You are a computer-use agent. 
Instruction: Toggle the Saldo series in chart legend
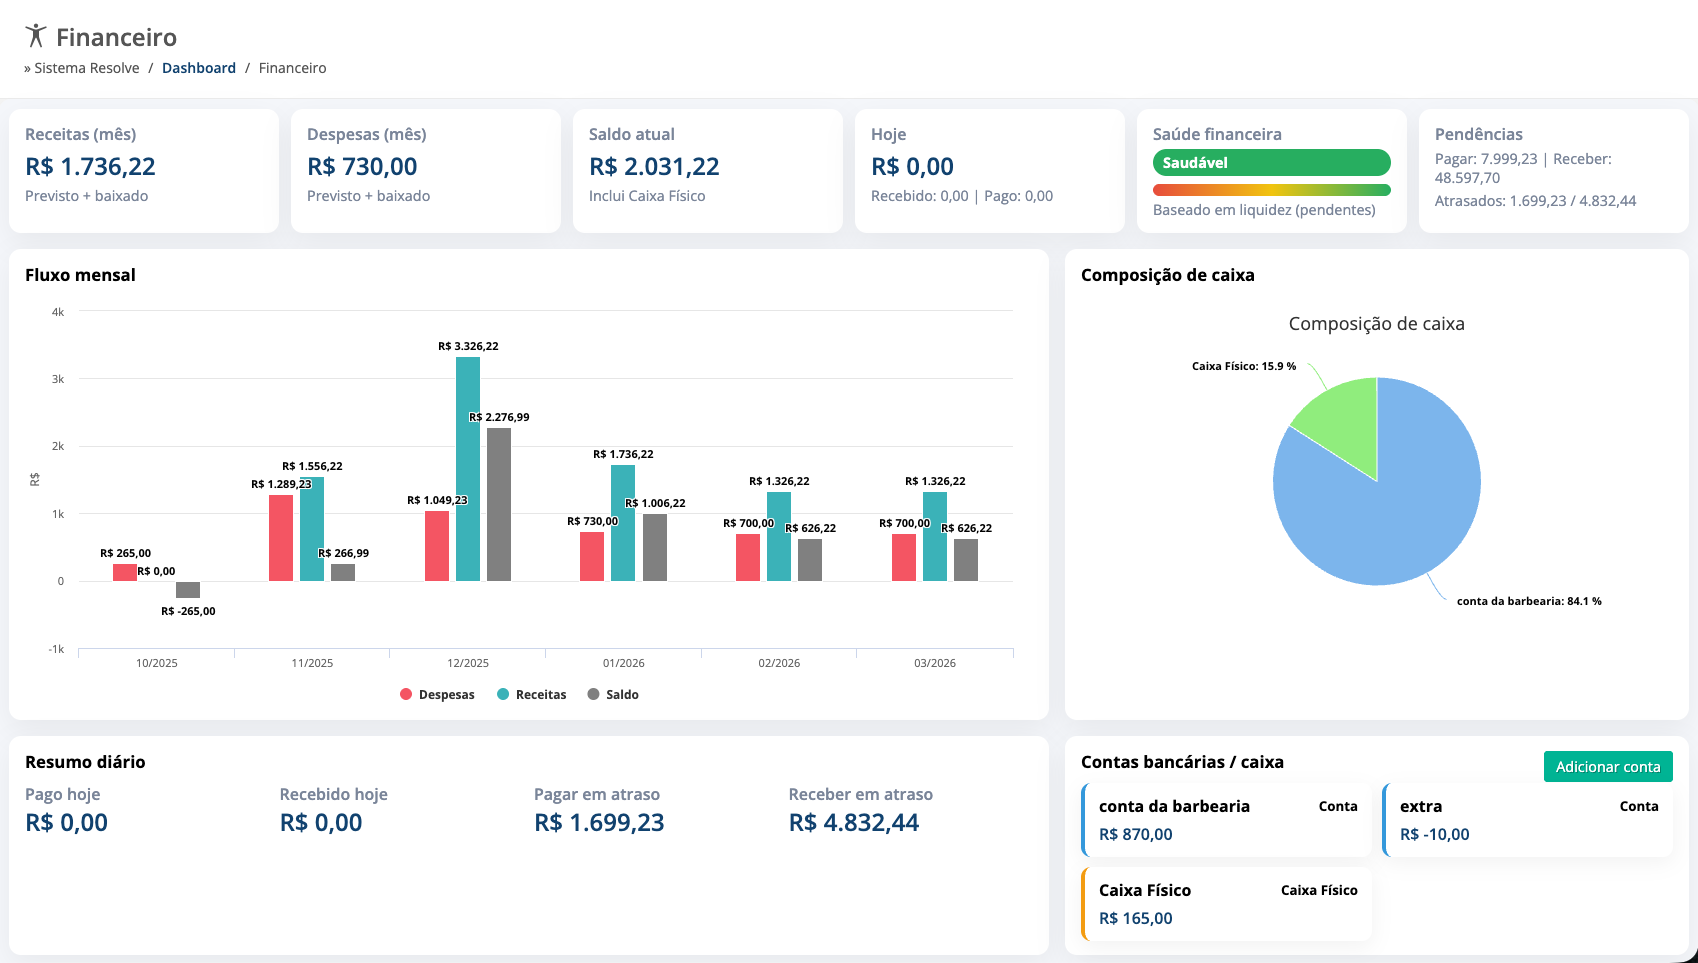coord(613,694)
